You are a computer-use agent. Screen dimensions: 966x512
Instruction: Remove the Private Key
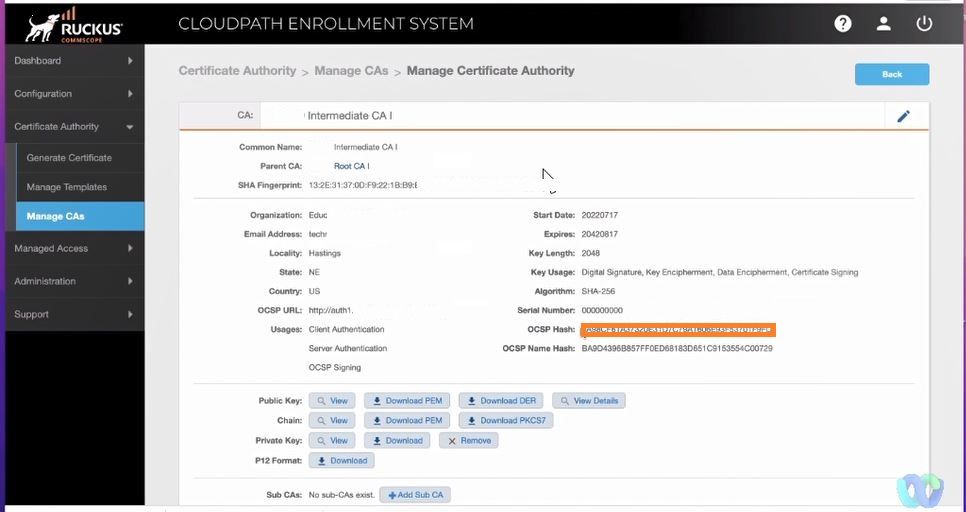(x=469, y=441)
